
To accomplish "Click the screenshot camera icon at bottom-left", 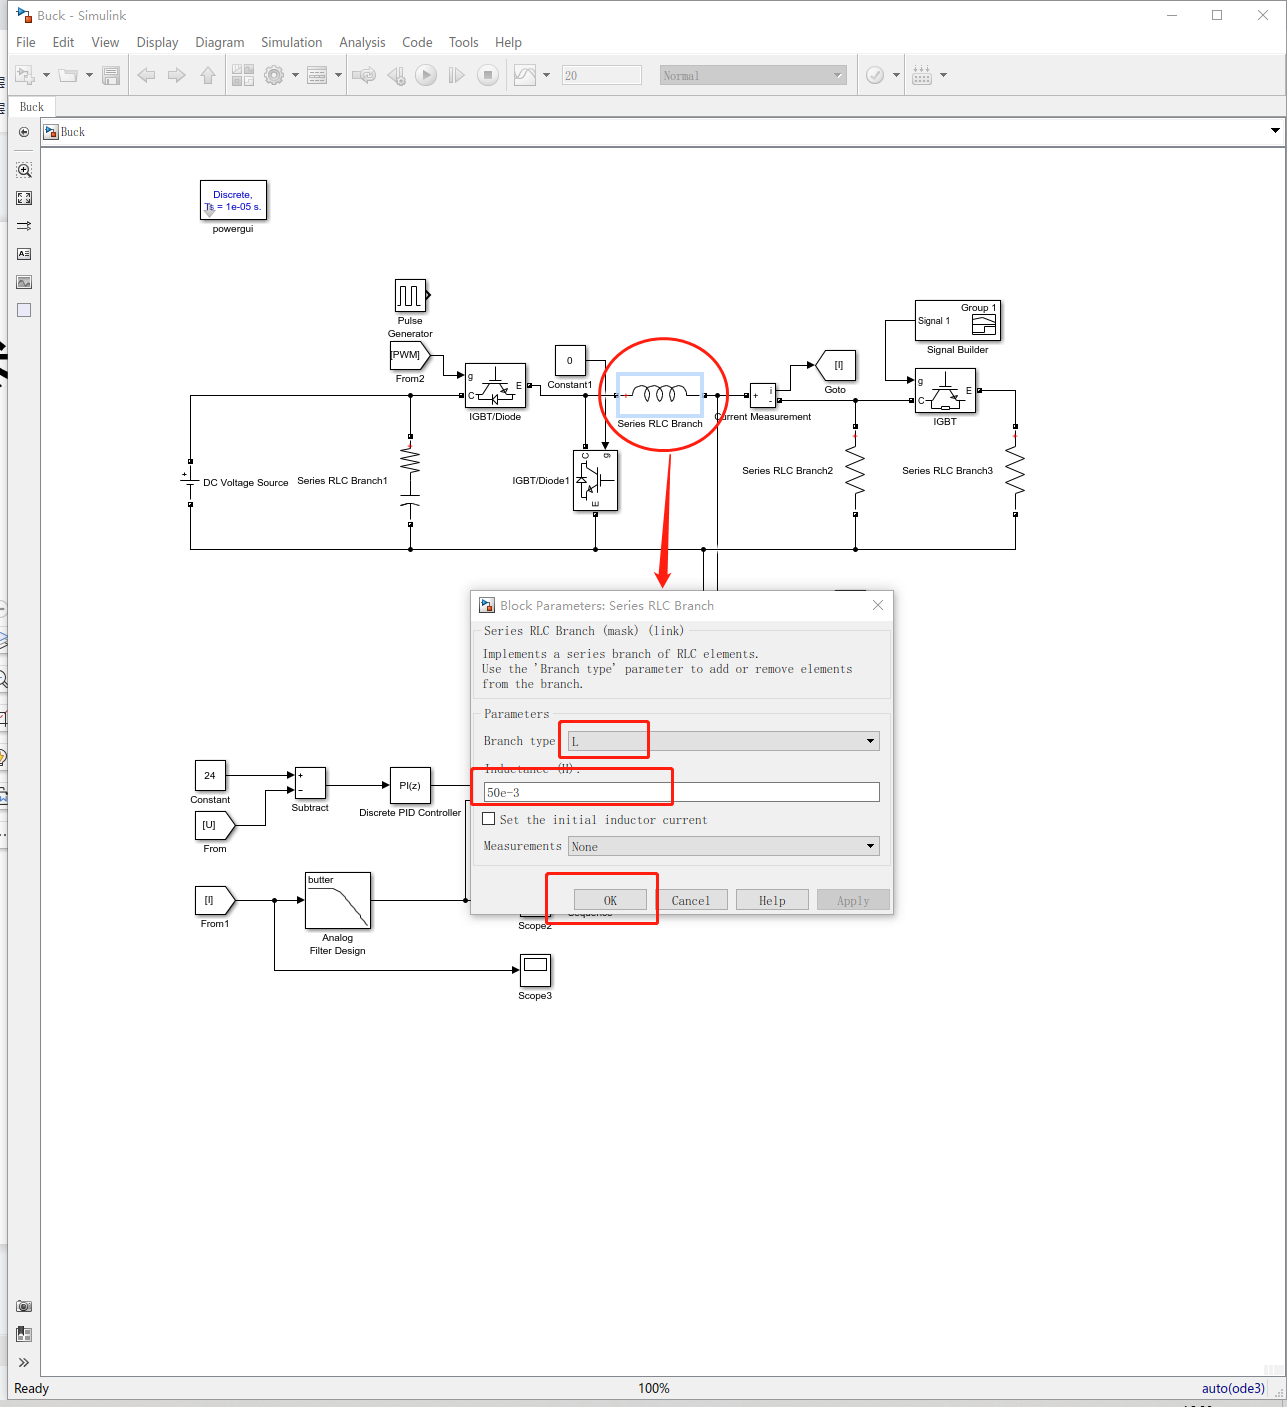I will click(24, 1306).
